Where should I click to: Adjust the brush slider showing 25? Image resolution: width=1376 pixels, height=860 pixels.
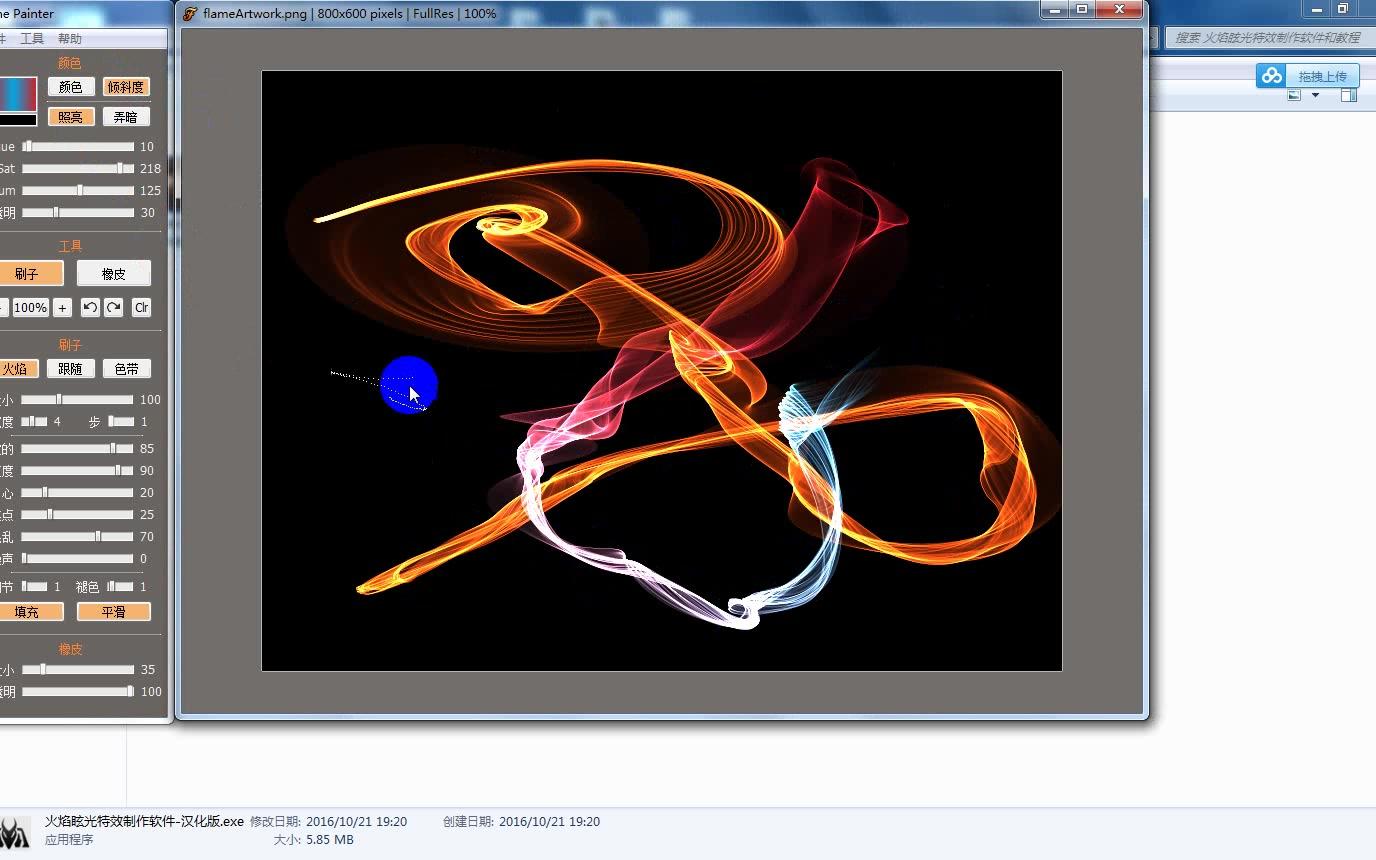coord(78,515)
